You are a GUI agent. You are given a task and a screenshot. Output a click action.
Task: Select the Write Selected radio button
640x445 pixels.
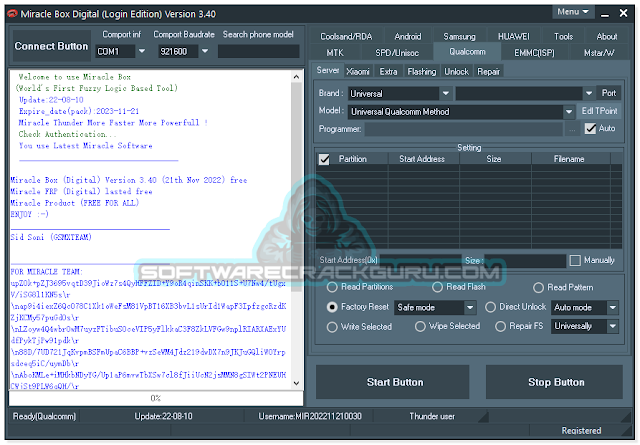click(x=332, y=327)
